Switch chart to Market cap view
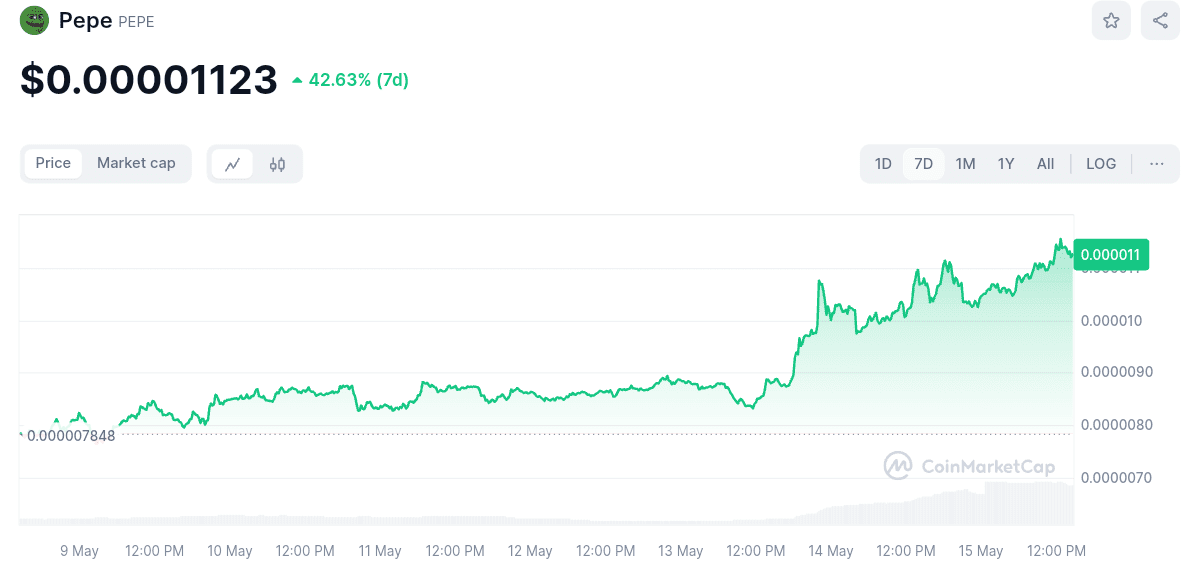Screen dimensions: 1185x579 point(136,163)
